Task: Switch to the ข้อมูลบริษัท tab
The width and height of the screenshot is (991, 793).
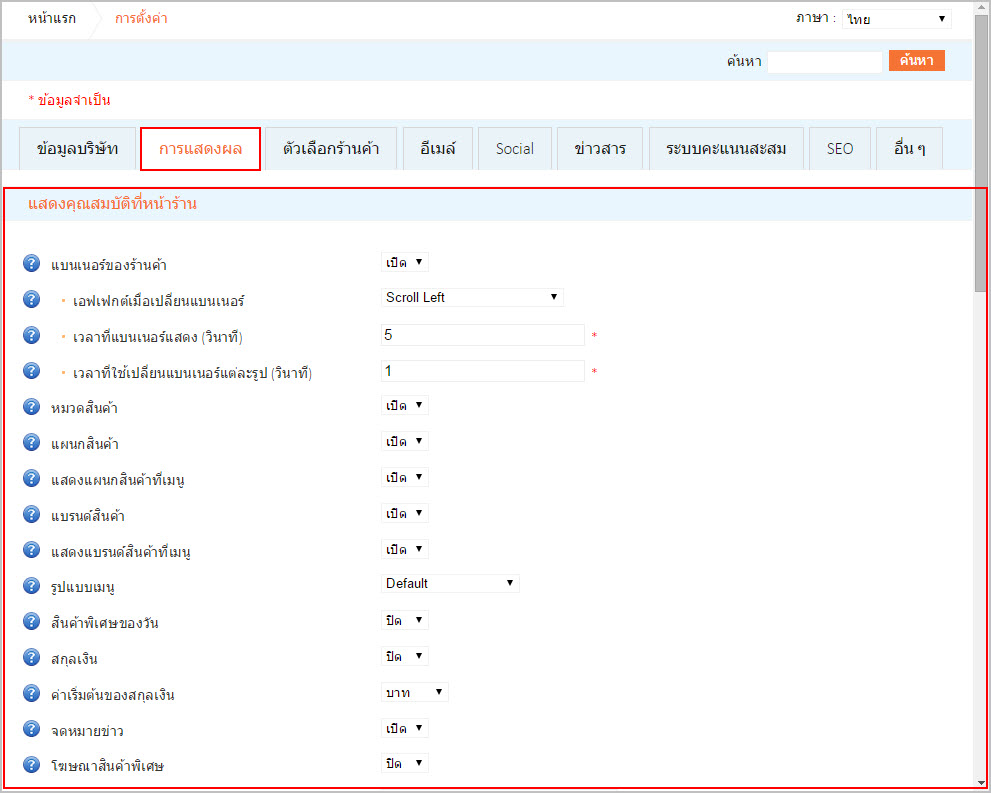Action: tap(77, 149)
